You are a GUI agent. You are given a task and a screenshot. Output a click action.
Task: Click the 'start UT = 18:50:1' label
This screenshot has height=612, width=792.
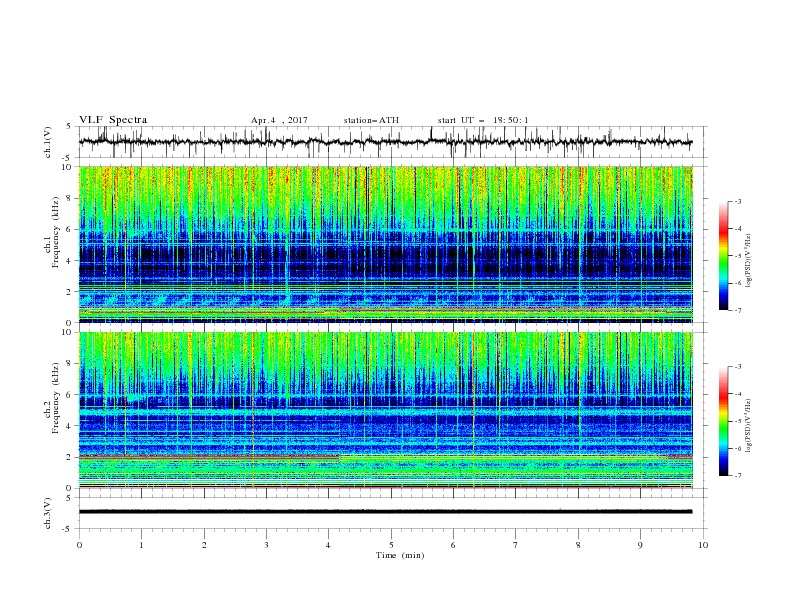click(x=483, y=120)
